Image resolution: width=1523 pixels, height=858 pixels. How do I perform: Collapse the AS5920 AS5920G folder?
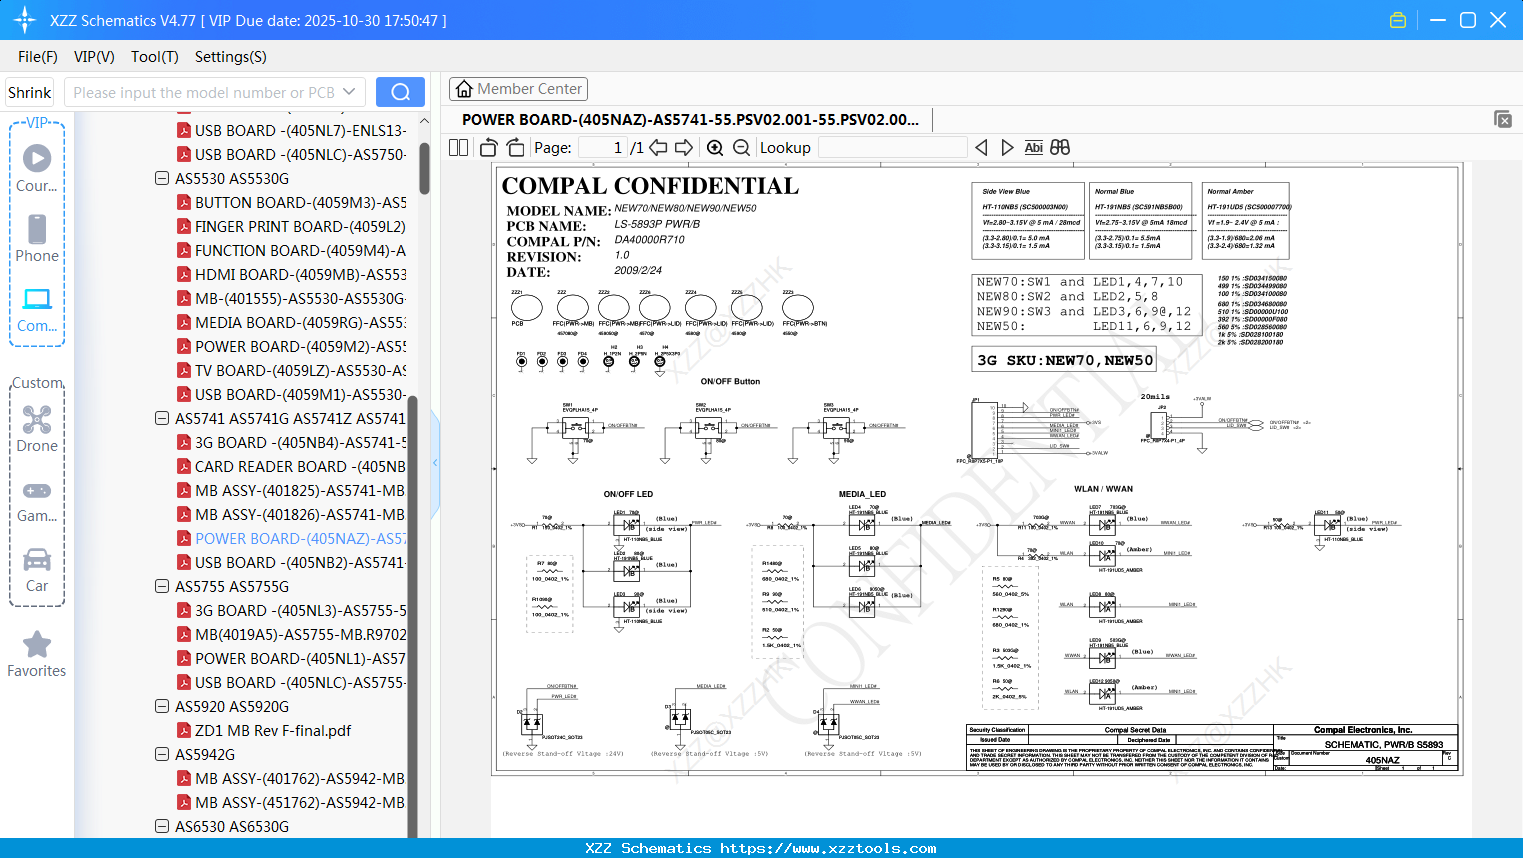(162, 706)
